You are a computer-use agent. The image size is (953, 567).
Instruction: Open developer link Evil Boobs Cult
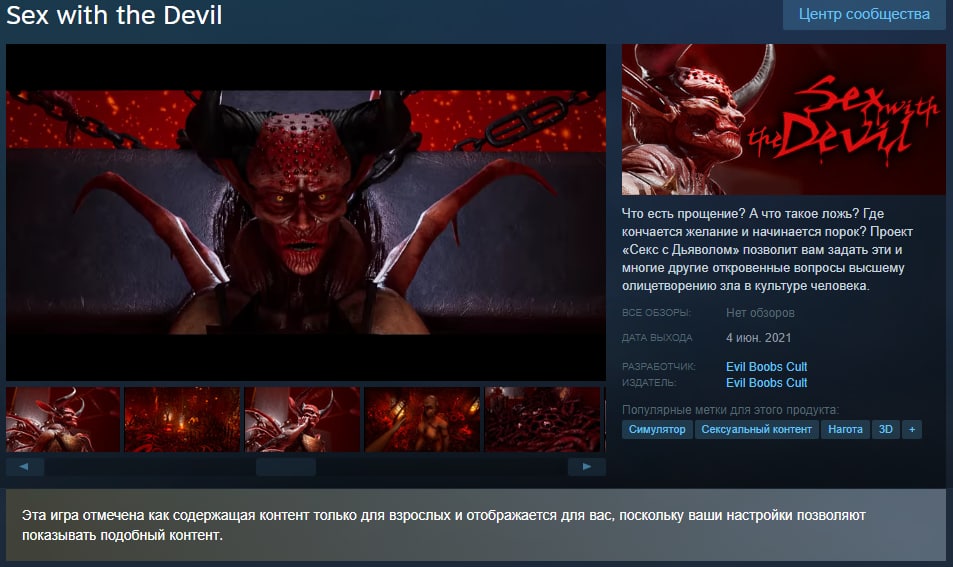point(766,366)
